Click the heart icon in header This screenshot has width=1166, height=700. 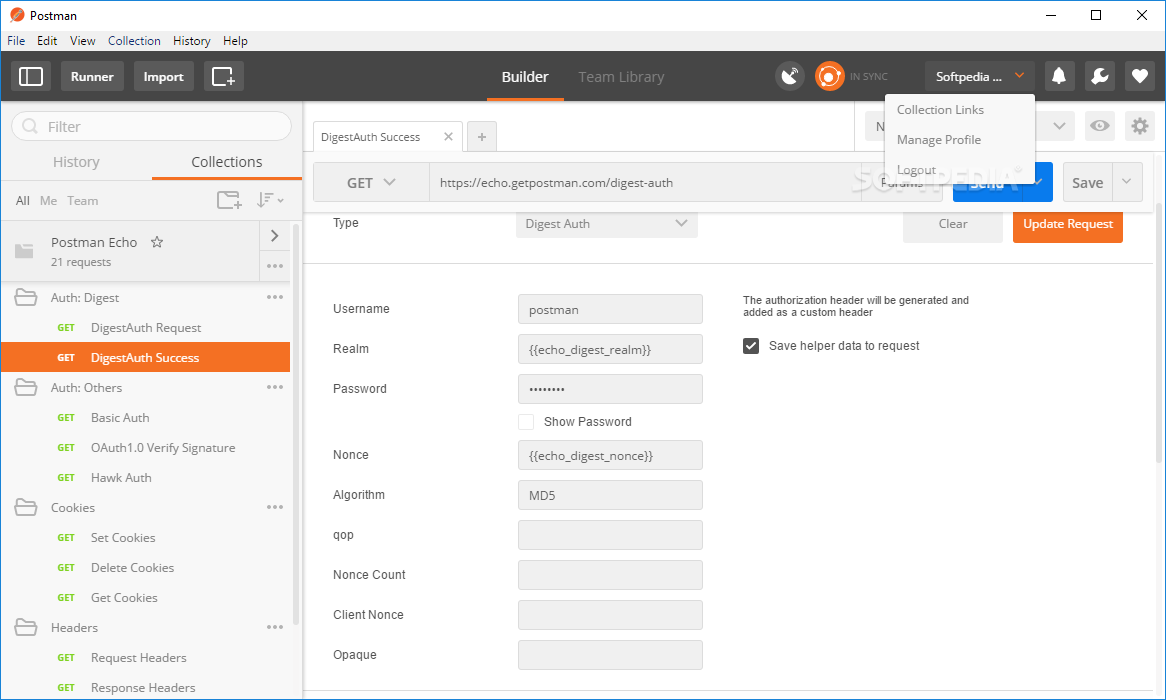coord(1139,76)
